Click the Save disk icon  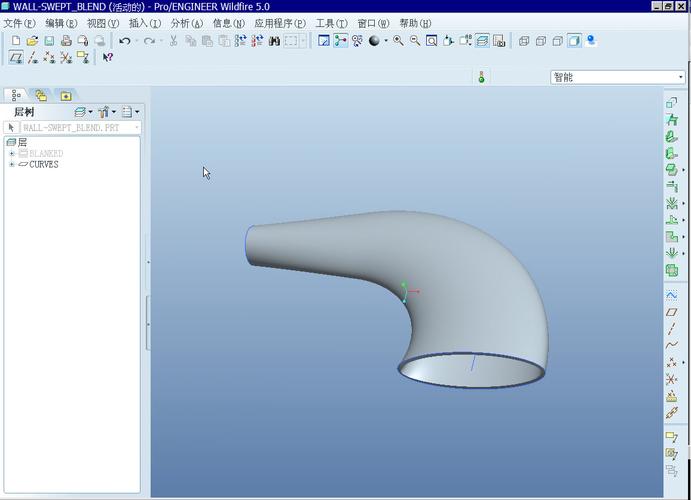48,41
